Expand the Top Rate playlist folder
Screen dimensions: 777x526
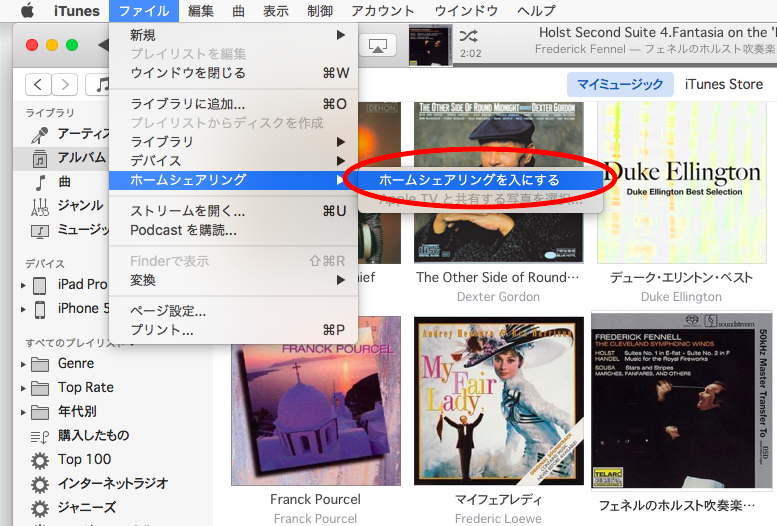pyautogui.click(x=23, y=388)
